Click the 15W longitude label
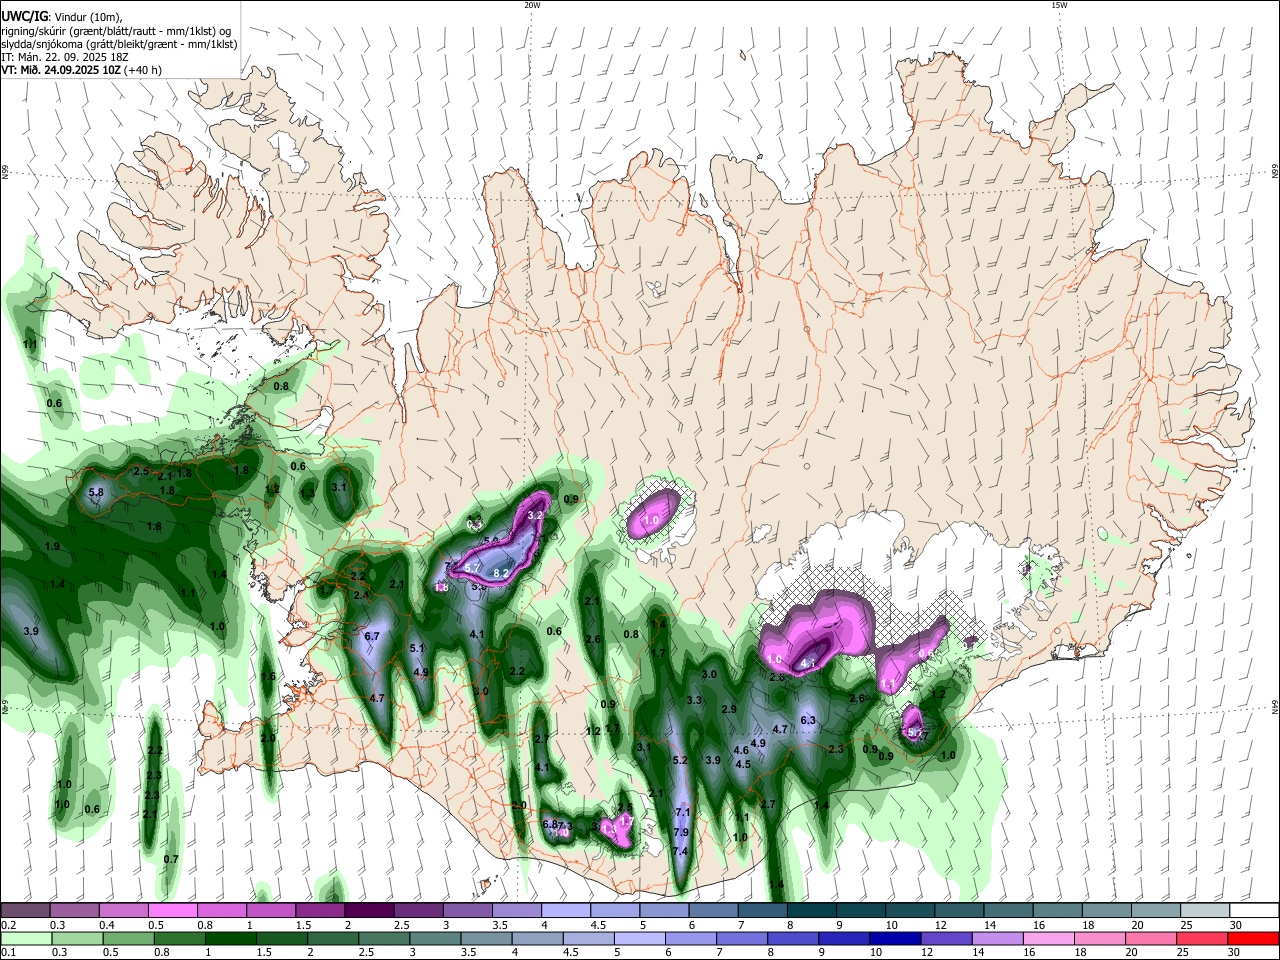This screenshot has width=1280, height=960. click(x=1059, y=5)
